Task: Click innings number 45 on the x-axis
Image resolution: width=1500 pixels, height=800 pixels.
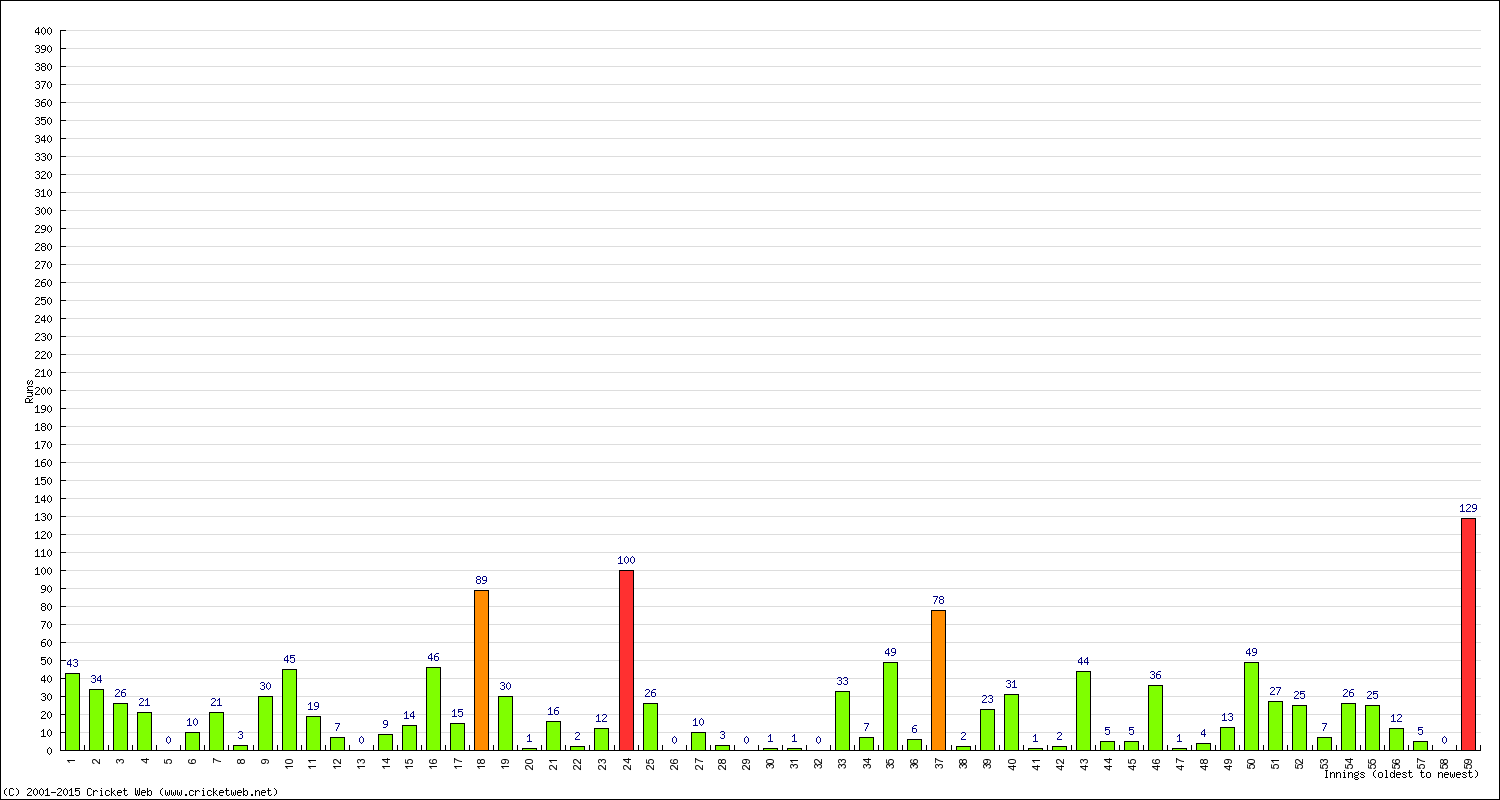Action: click(1131, 762)
